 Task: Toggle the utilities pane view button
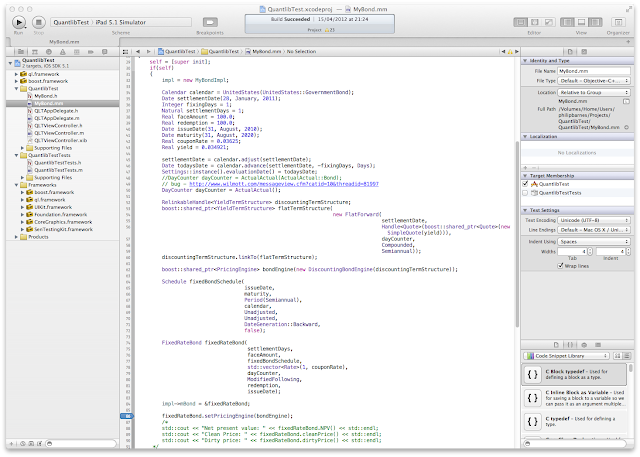click(x=596, y=22)
